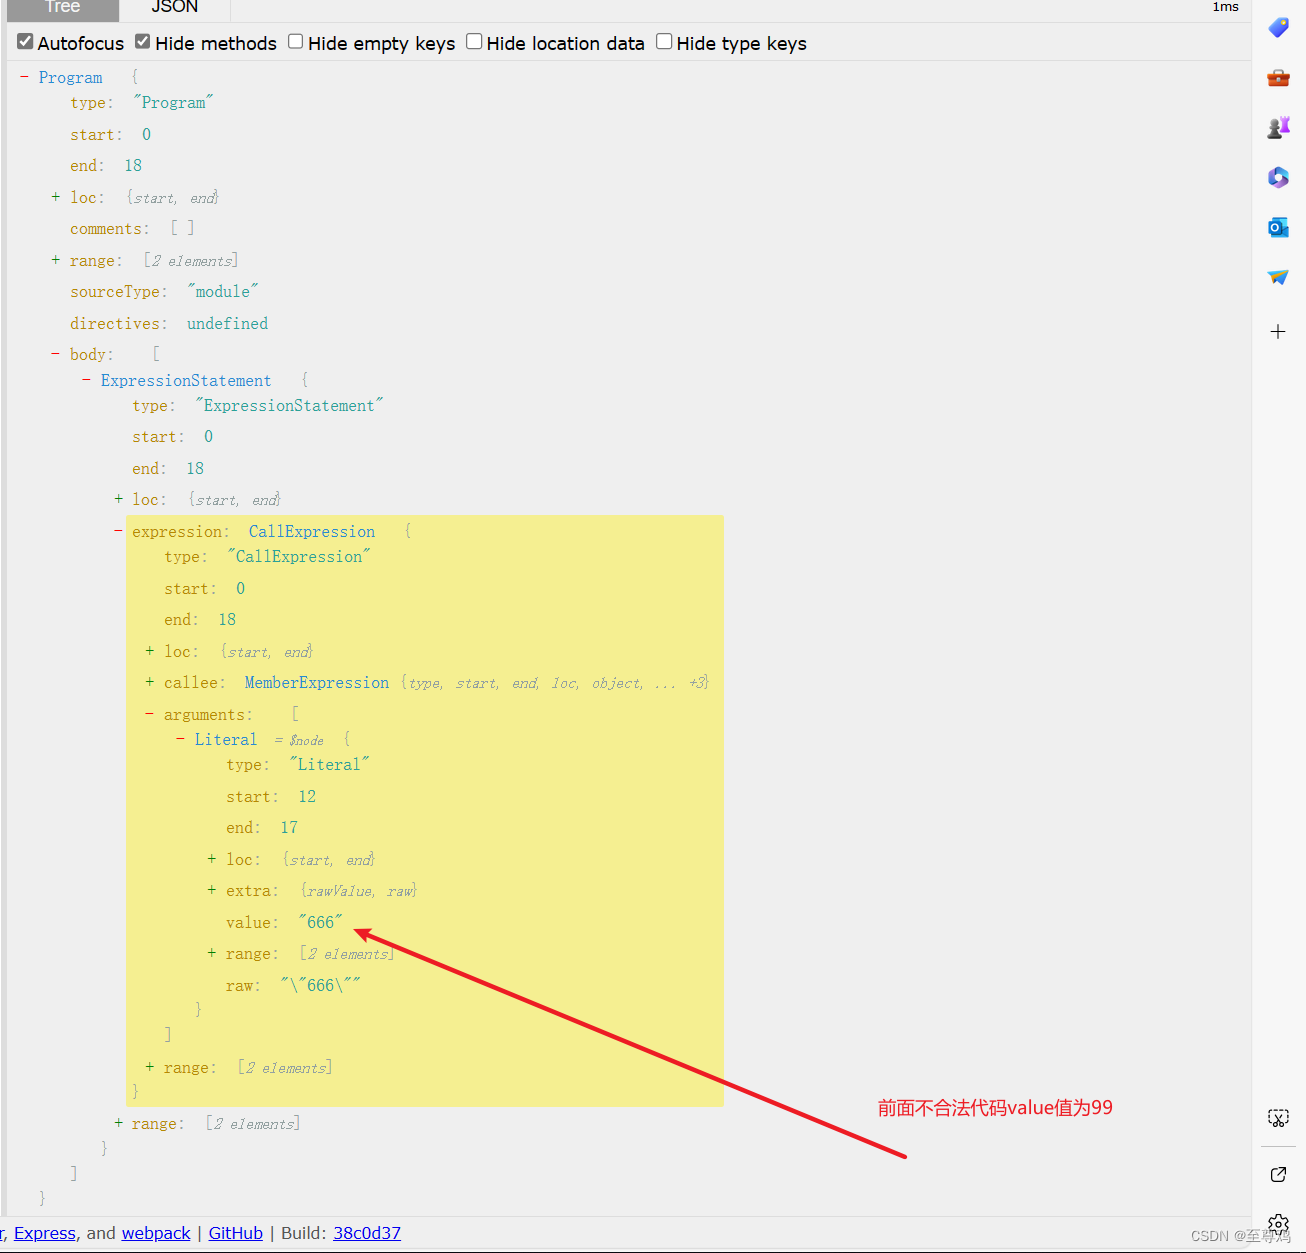Collapse the arguments array

point(150,714)
